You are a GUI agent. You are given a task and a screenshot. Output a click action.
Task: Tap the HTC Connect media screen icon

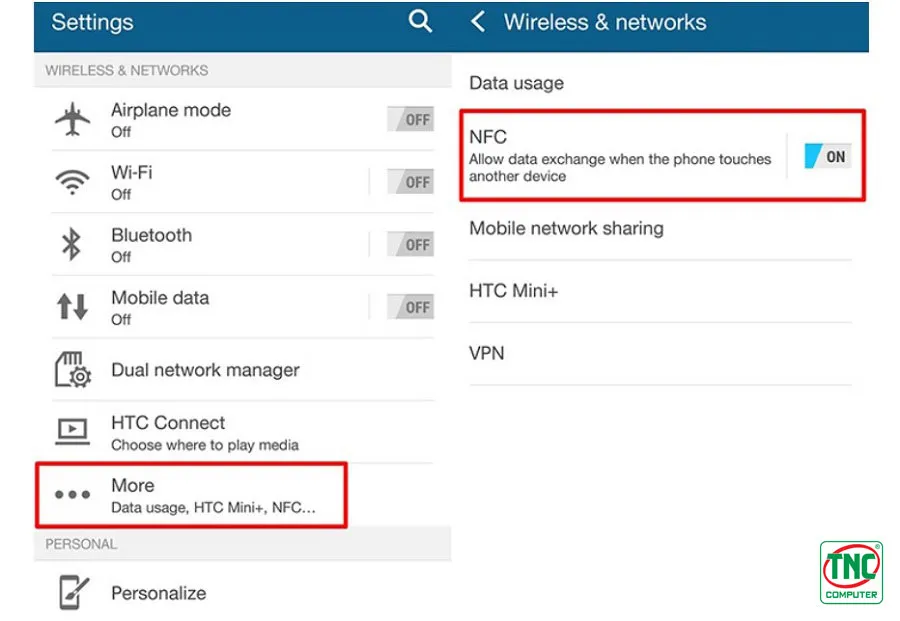point(72,432)
